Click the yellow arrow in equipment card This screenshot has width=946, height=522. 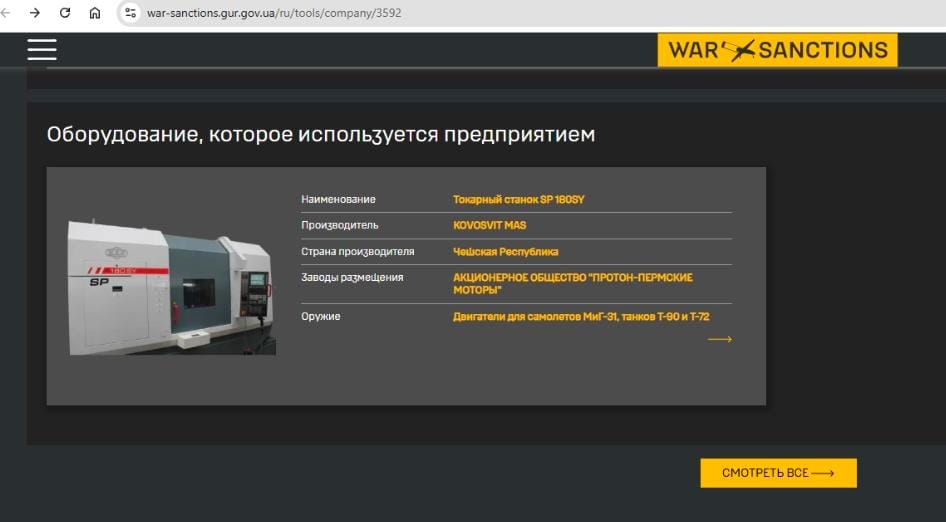(x=719, y=340)
